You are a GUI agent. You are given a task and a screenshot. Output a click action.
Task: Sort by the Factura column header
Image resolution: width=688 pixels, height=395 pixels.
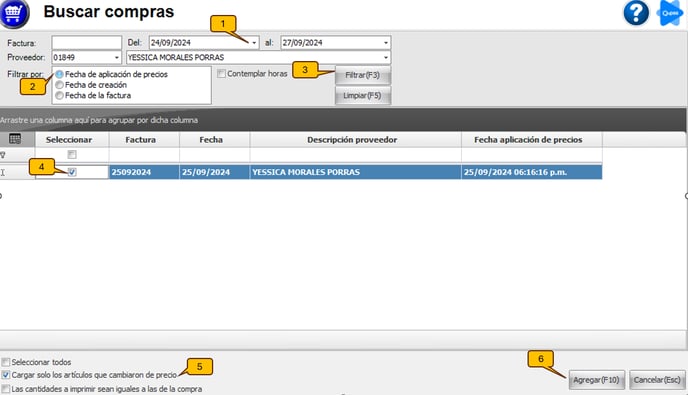pos(144,140)
